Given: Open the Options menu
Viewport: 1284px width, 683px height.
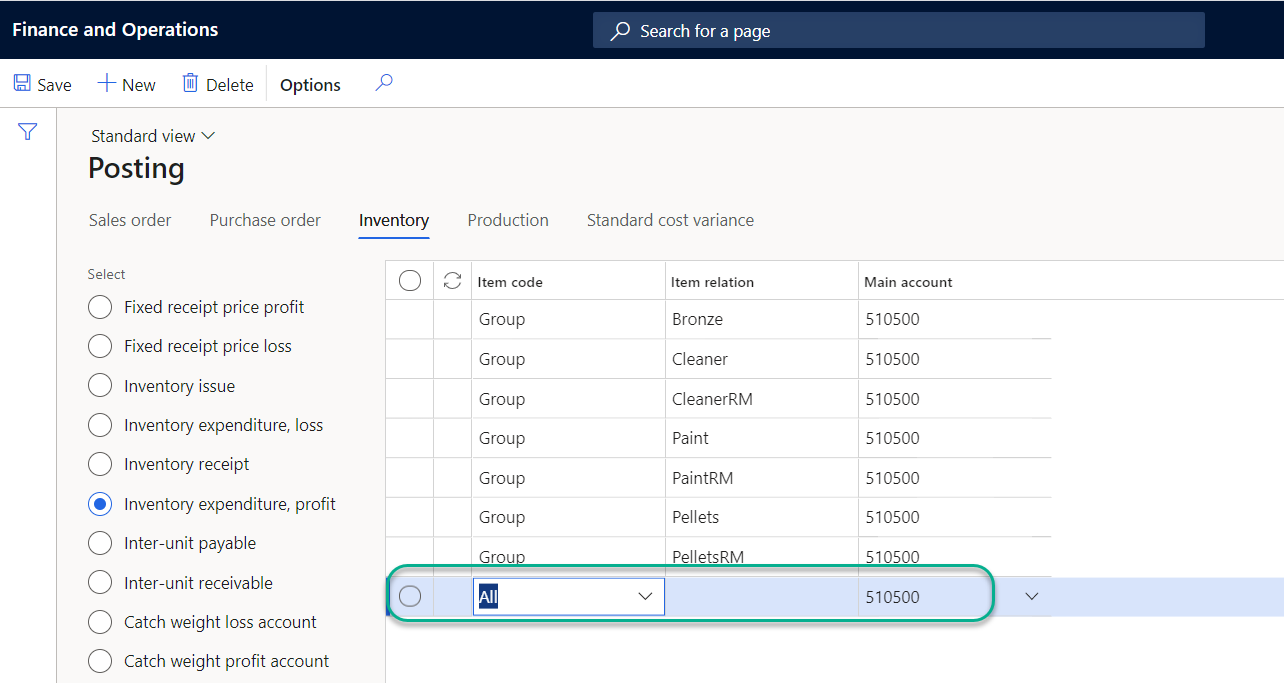Looking at the screenshot, I should click(x=309, y=84).
